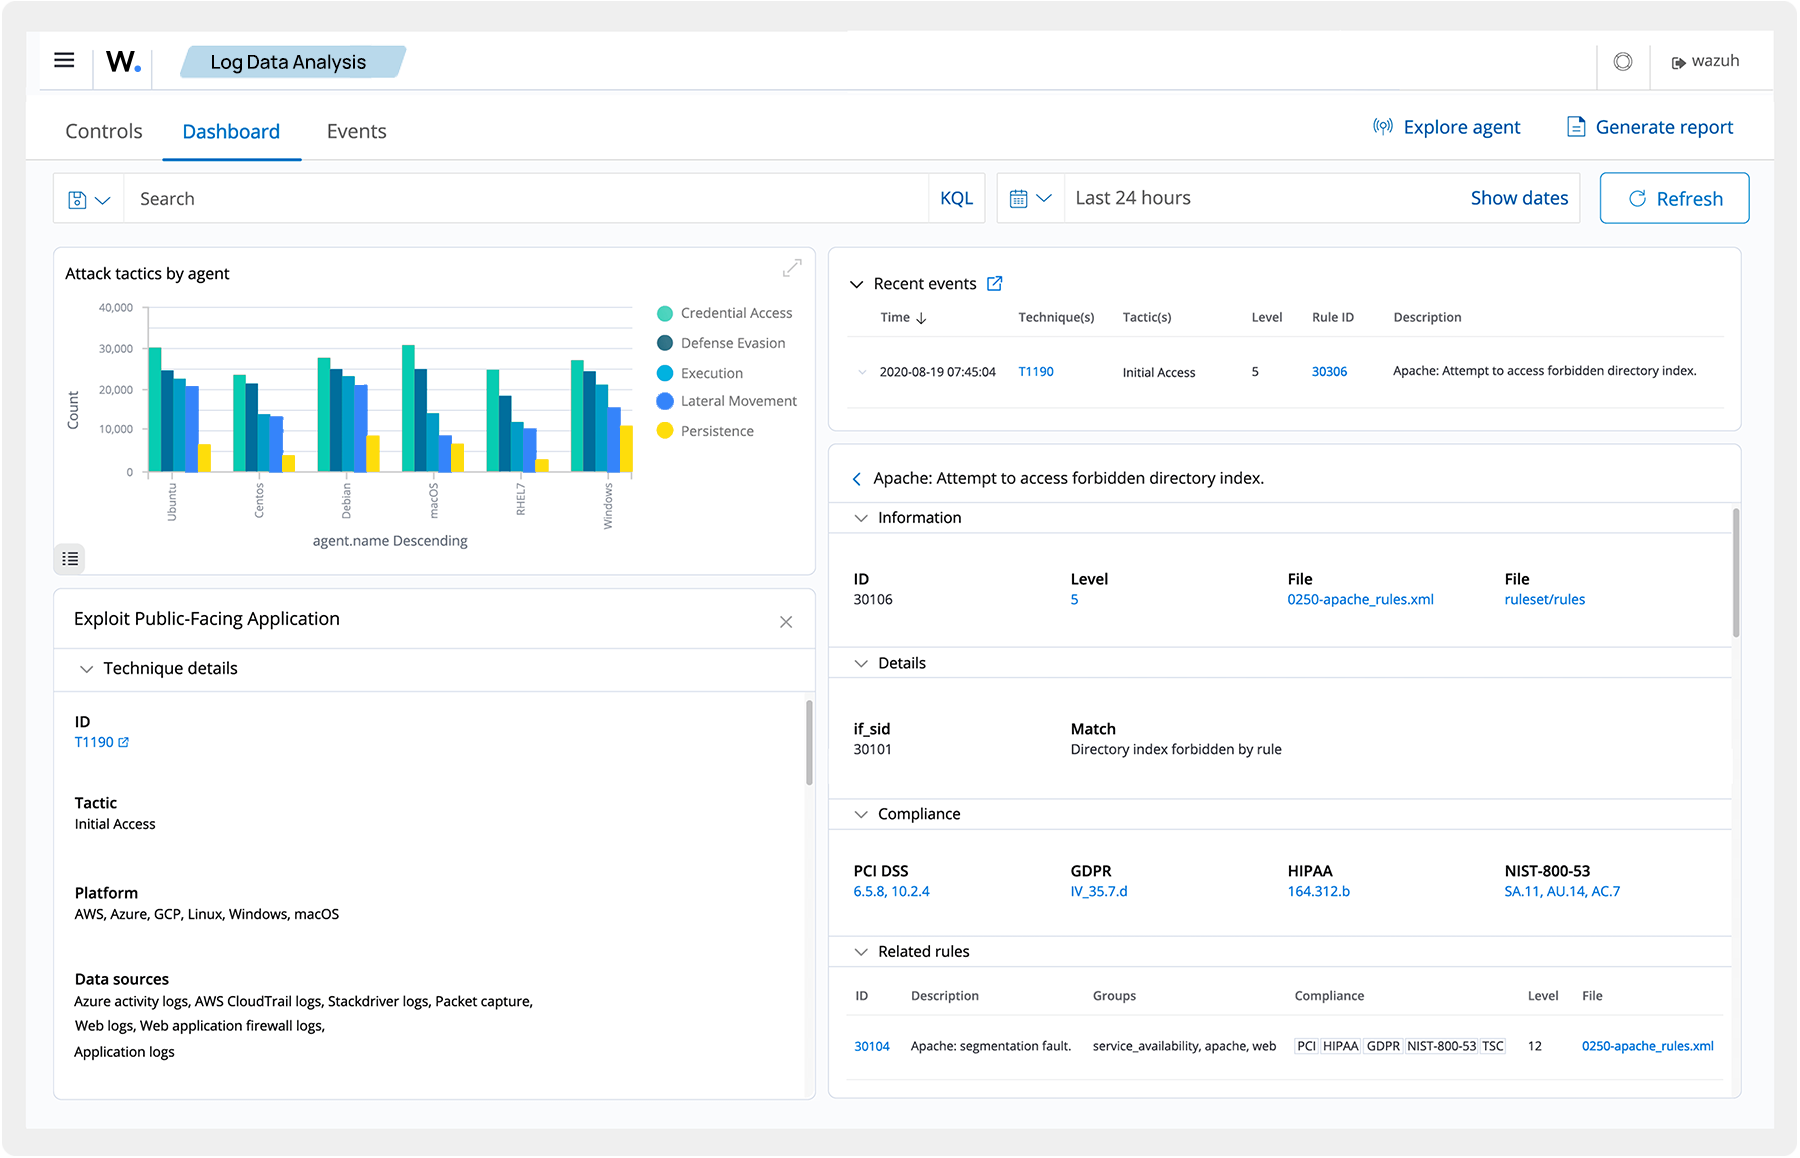
Task: Switch to the Events tab
Action: 356,130
